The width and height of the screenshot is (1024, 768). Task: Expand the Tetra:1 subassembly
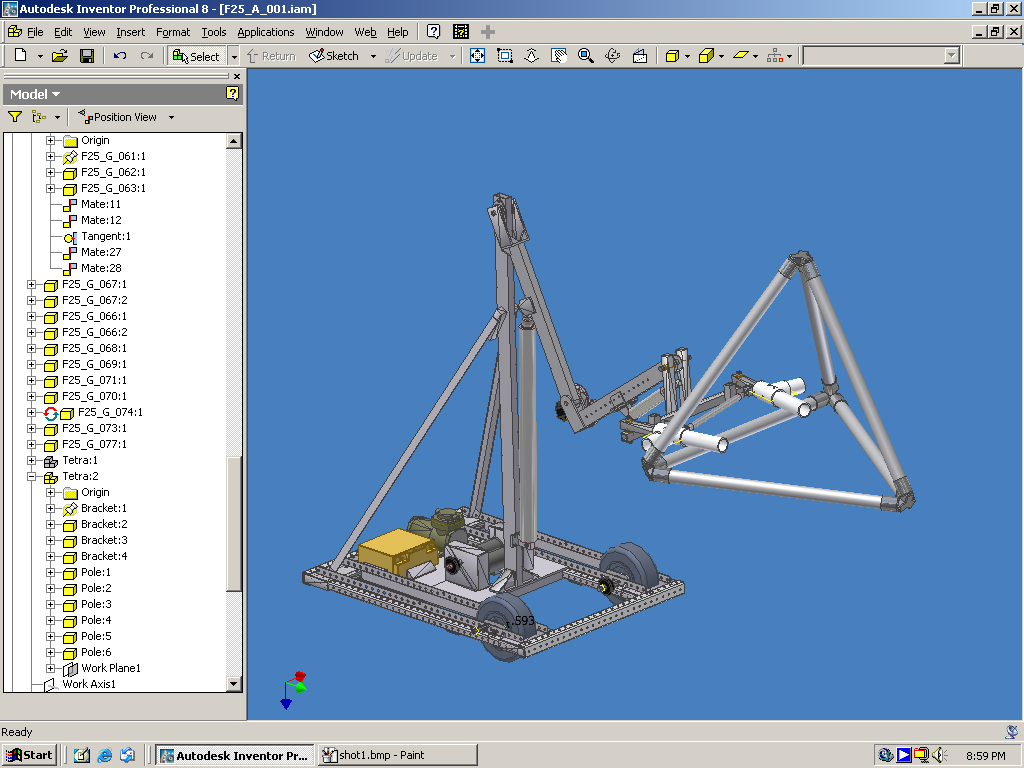[31, 460]
